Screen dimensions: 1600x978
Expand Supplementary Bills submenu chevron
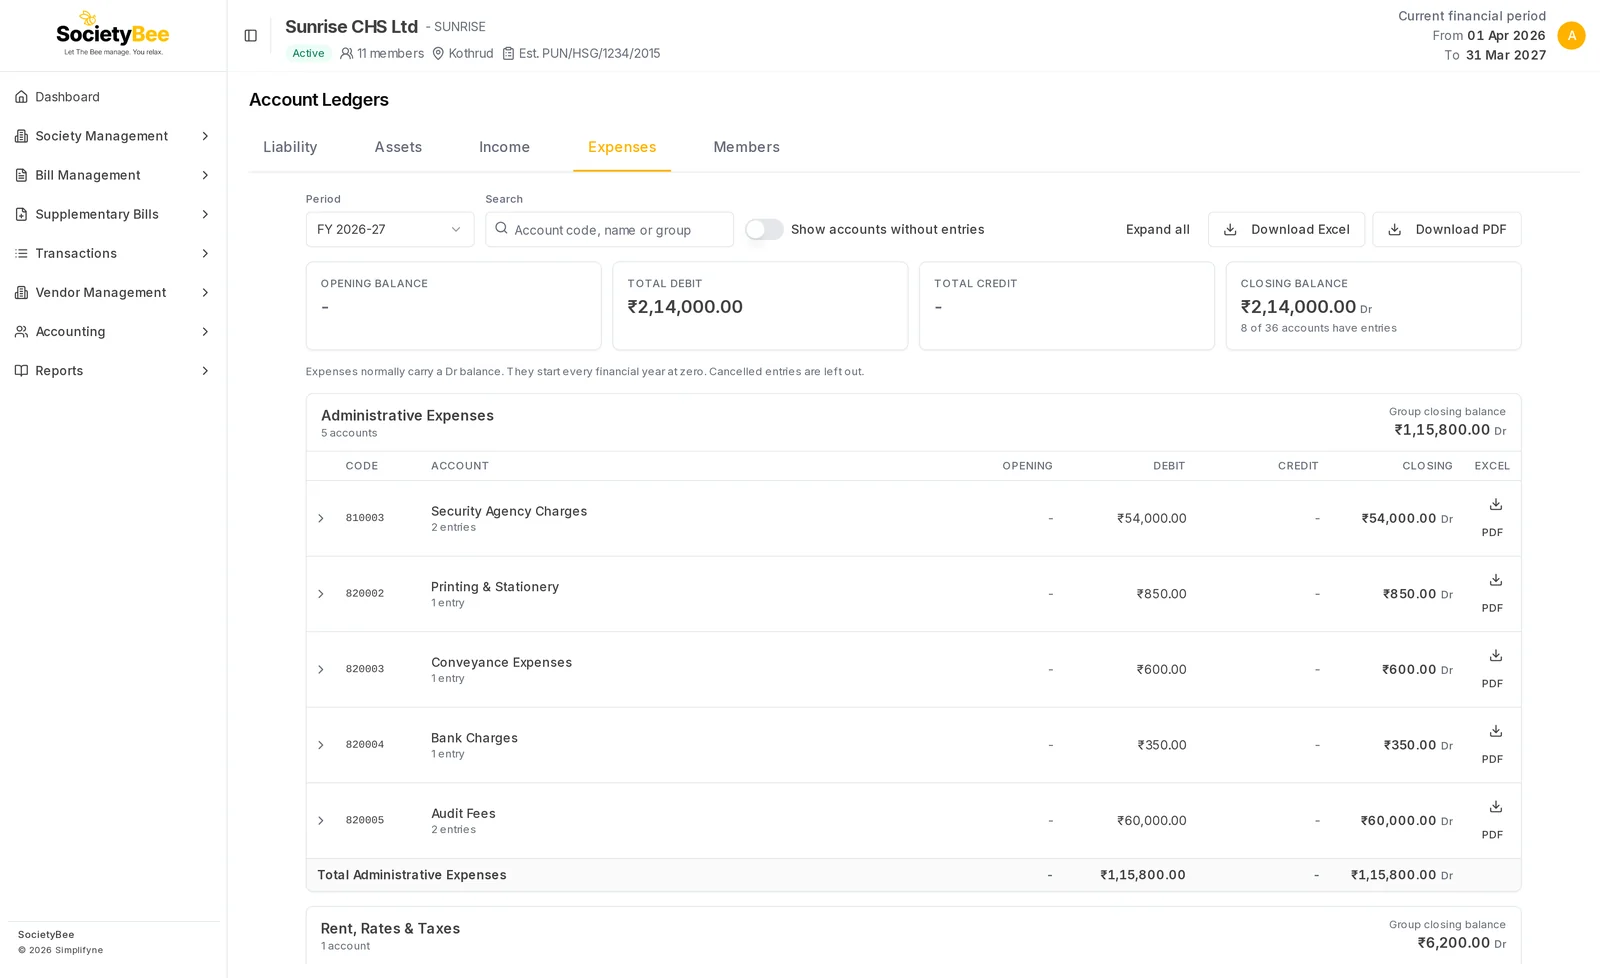pos(205,214)
